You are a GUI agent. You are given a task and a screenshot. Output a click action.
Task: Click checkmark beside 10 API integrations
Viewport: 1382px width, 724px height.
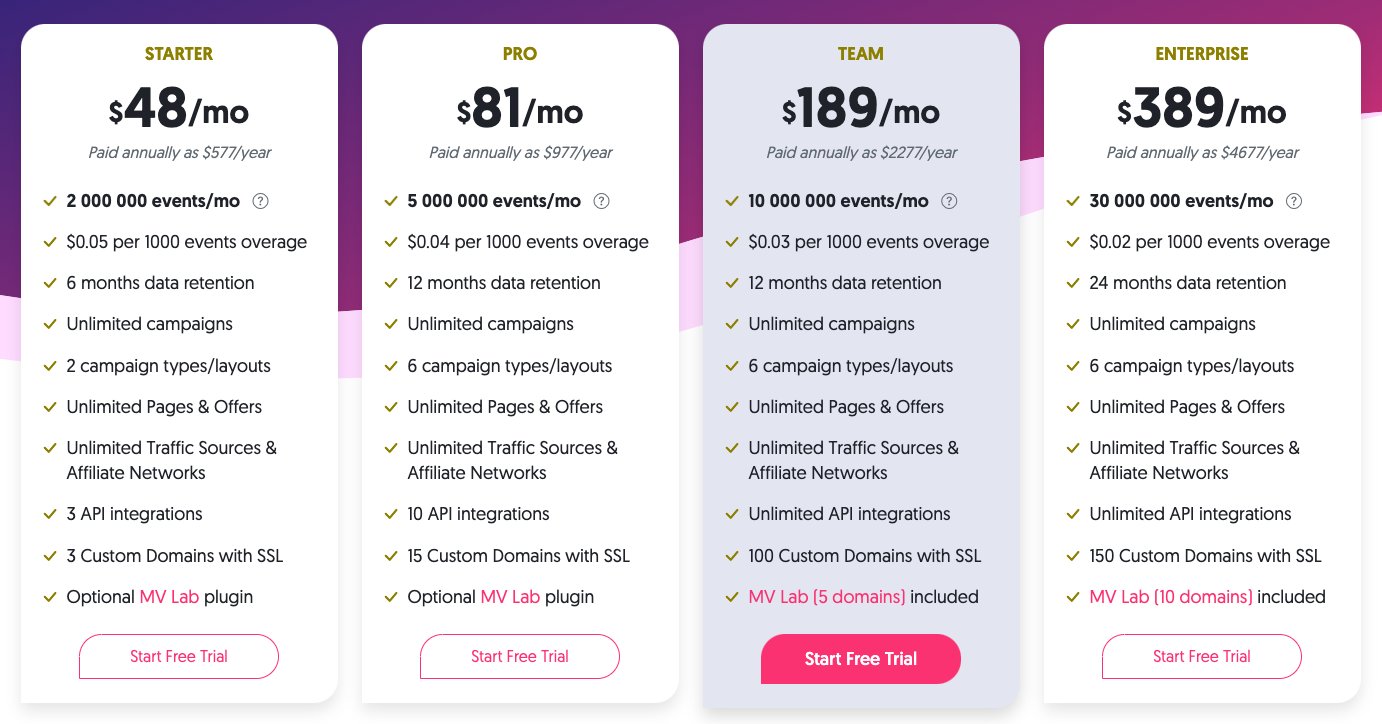coord(391,514)
